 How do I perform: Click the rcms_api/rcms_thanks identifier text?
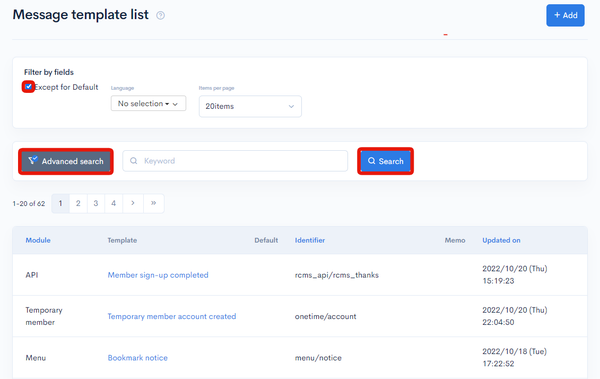point(337,275)
